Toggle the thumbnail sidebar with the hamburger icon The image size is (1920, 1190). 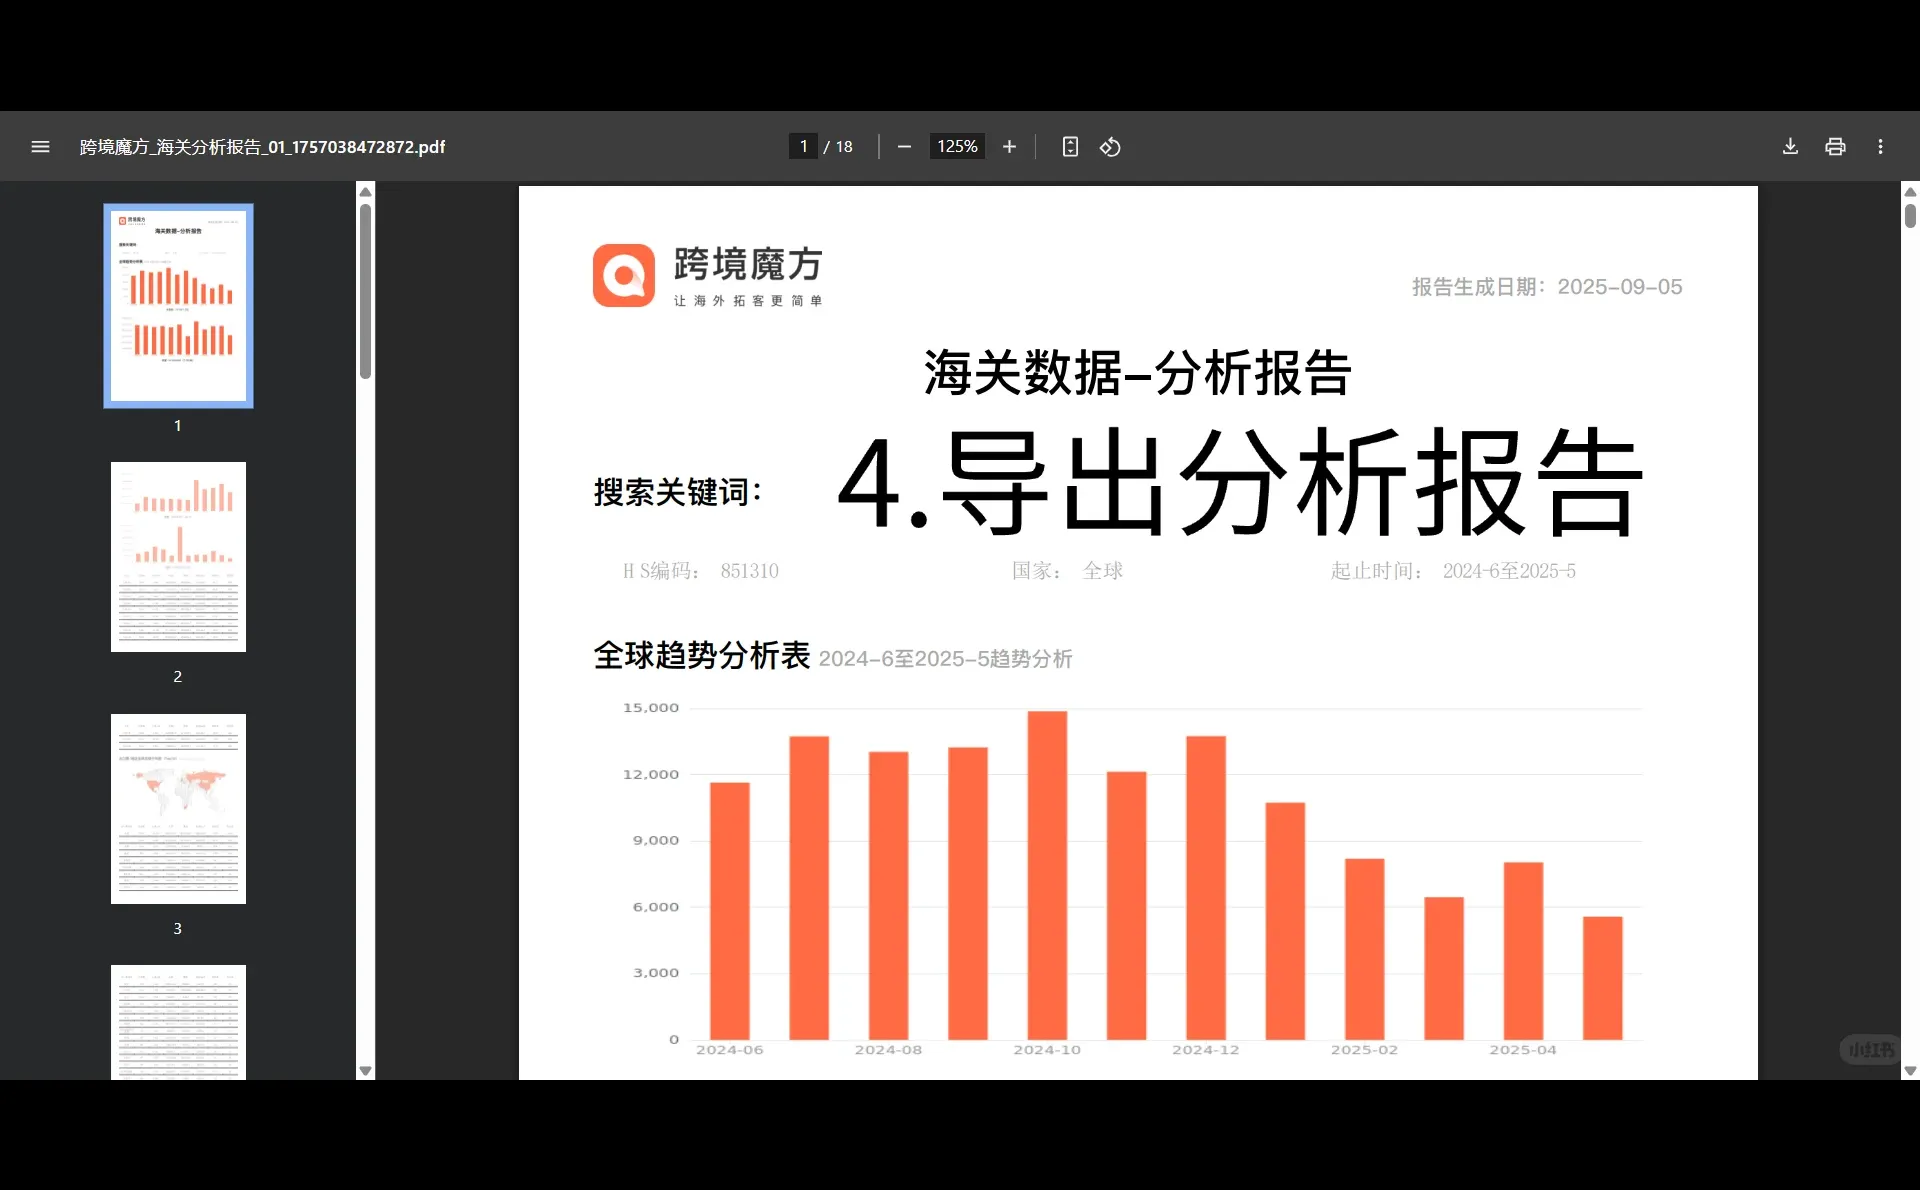click(x=40, y=146)
